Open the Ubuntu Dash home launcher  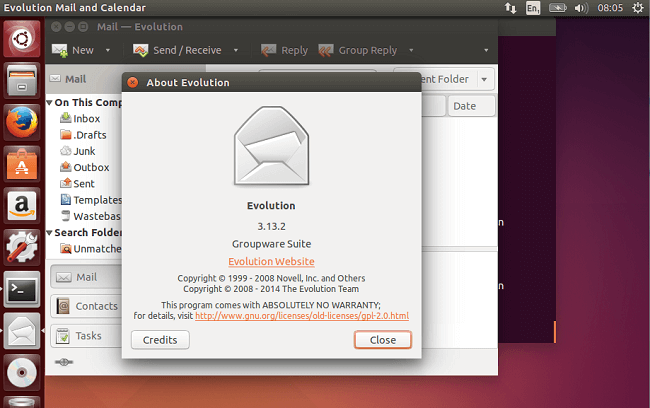(22, 39)
